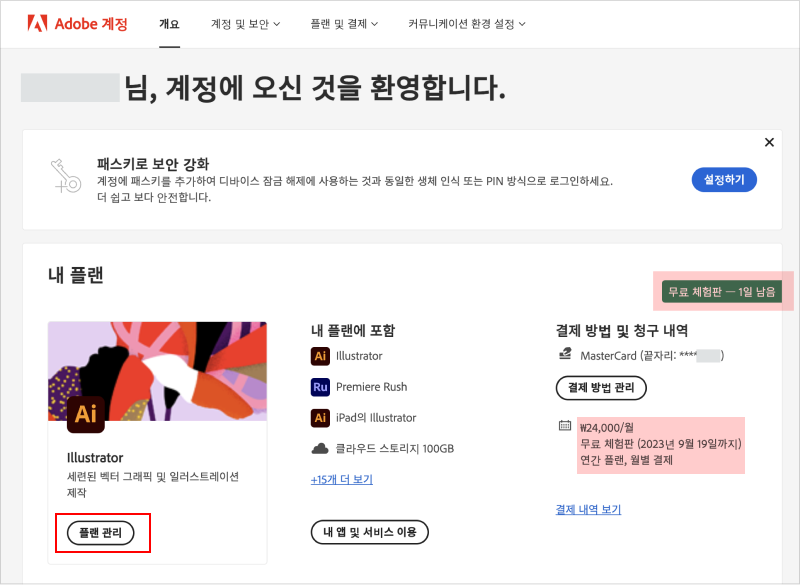The width and height of the screenshot is (800, 585).
Task: Expand the 플랜 및 결제 menu
Action: coord(344,24)
